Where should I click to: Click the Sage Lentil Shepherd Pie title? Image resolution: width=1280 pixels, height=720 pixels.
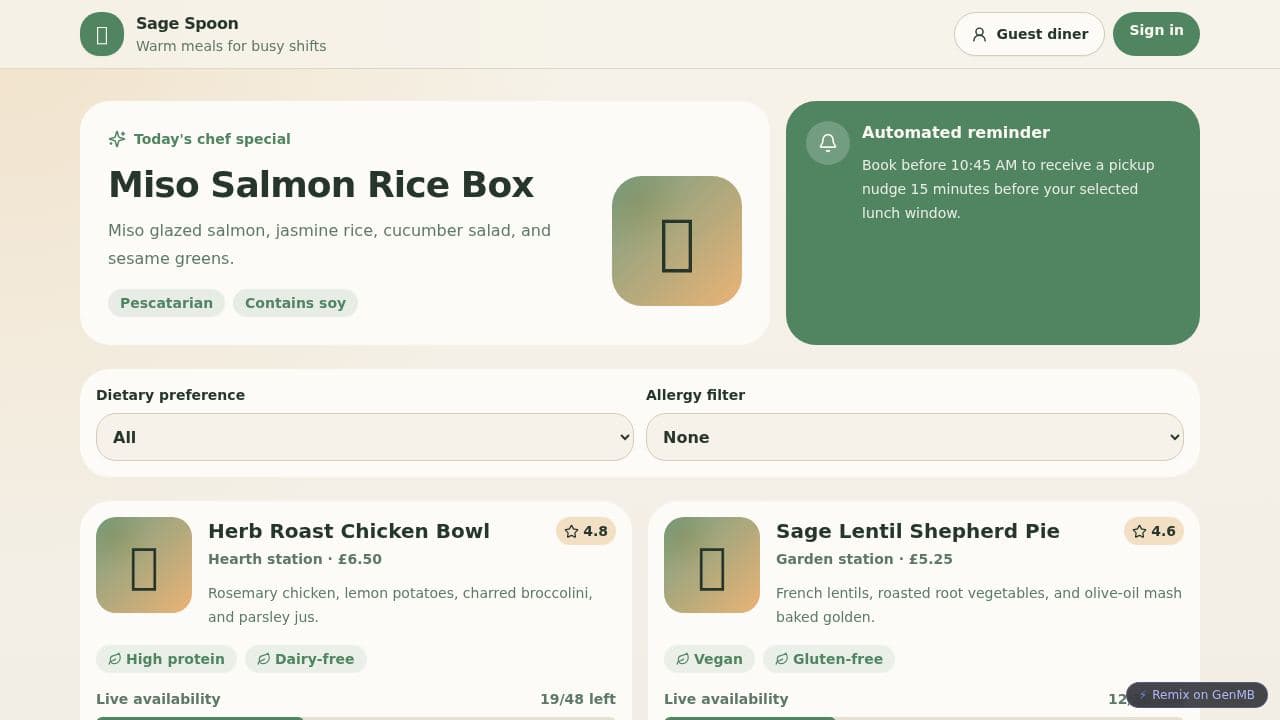click(918, 531)
